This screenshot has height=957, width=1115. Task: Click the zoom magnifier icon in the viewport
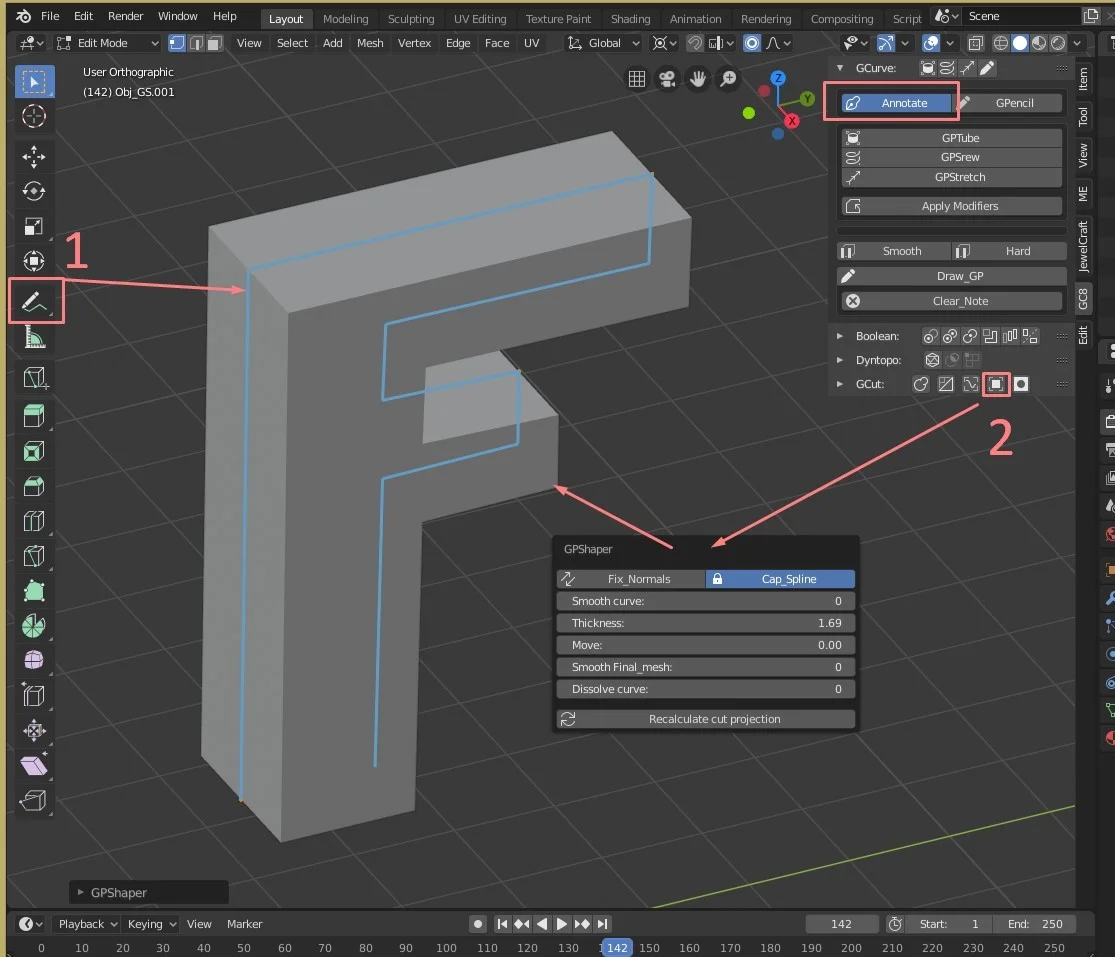pyautogui.click(x=728, y=79)
